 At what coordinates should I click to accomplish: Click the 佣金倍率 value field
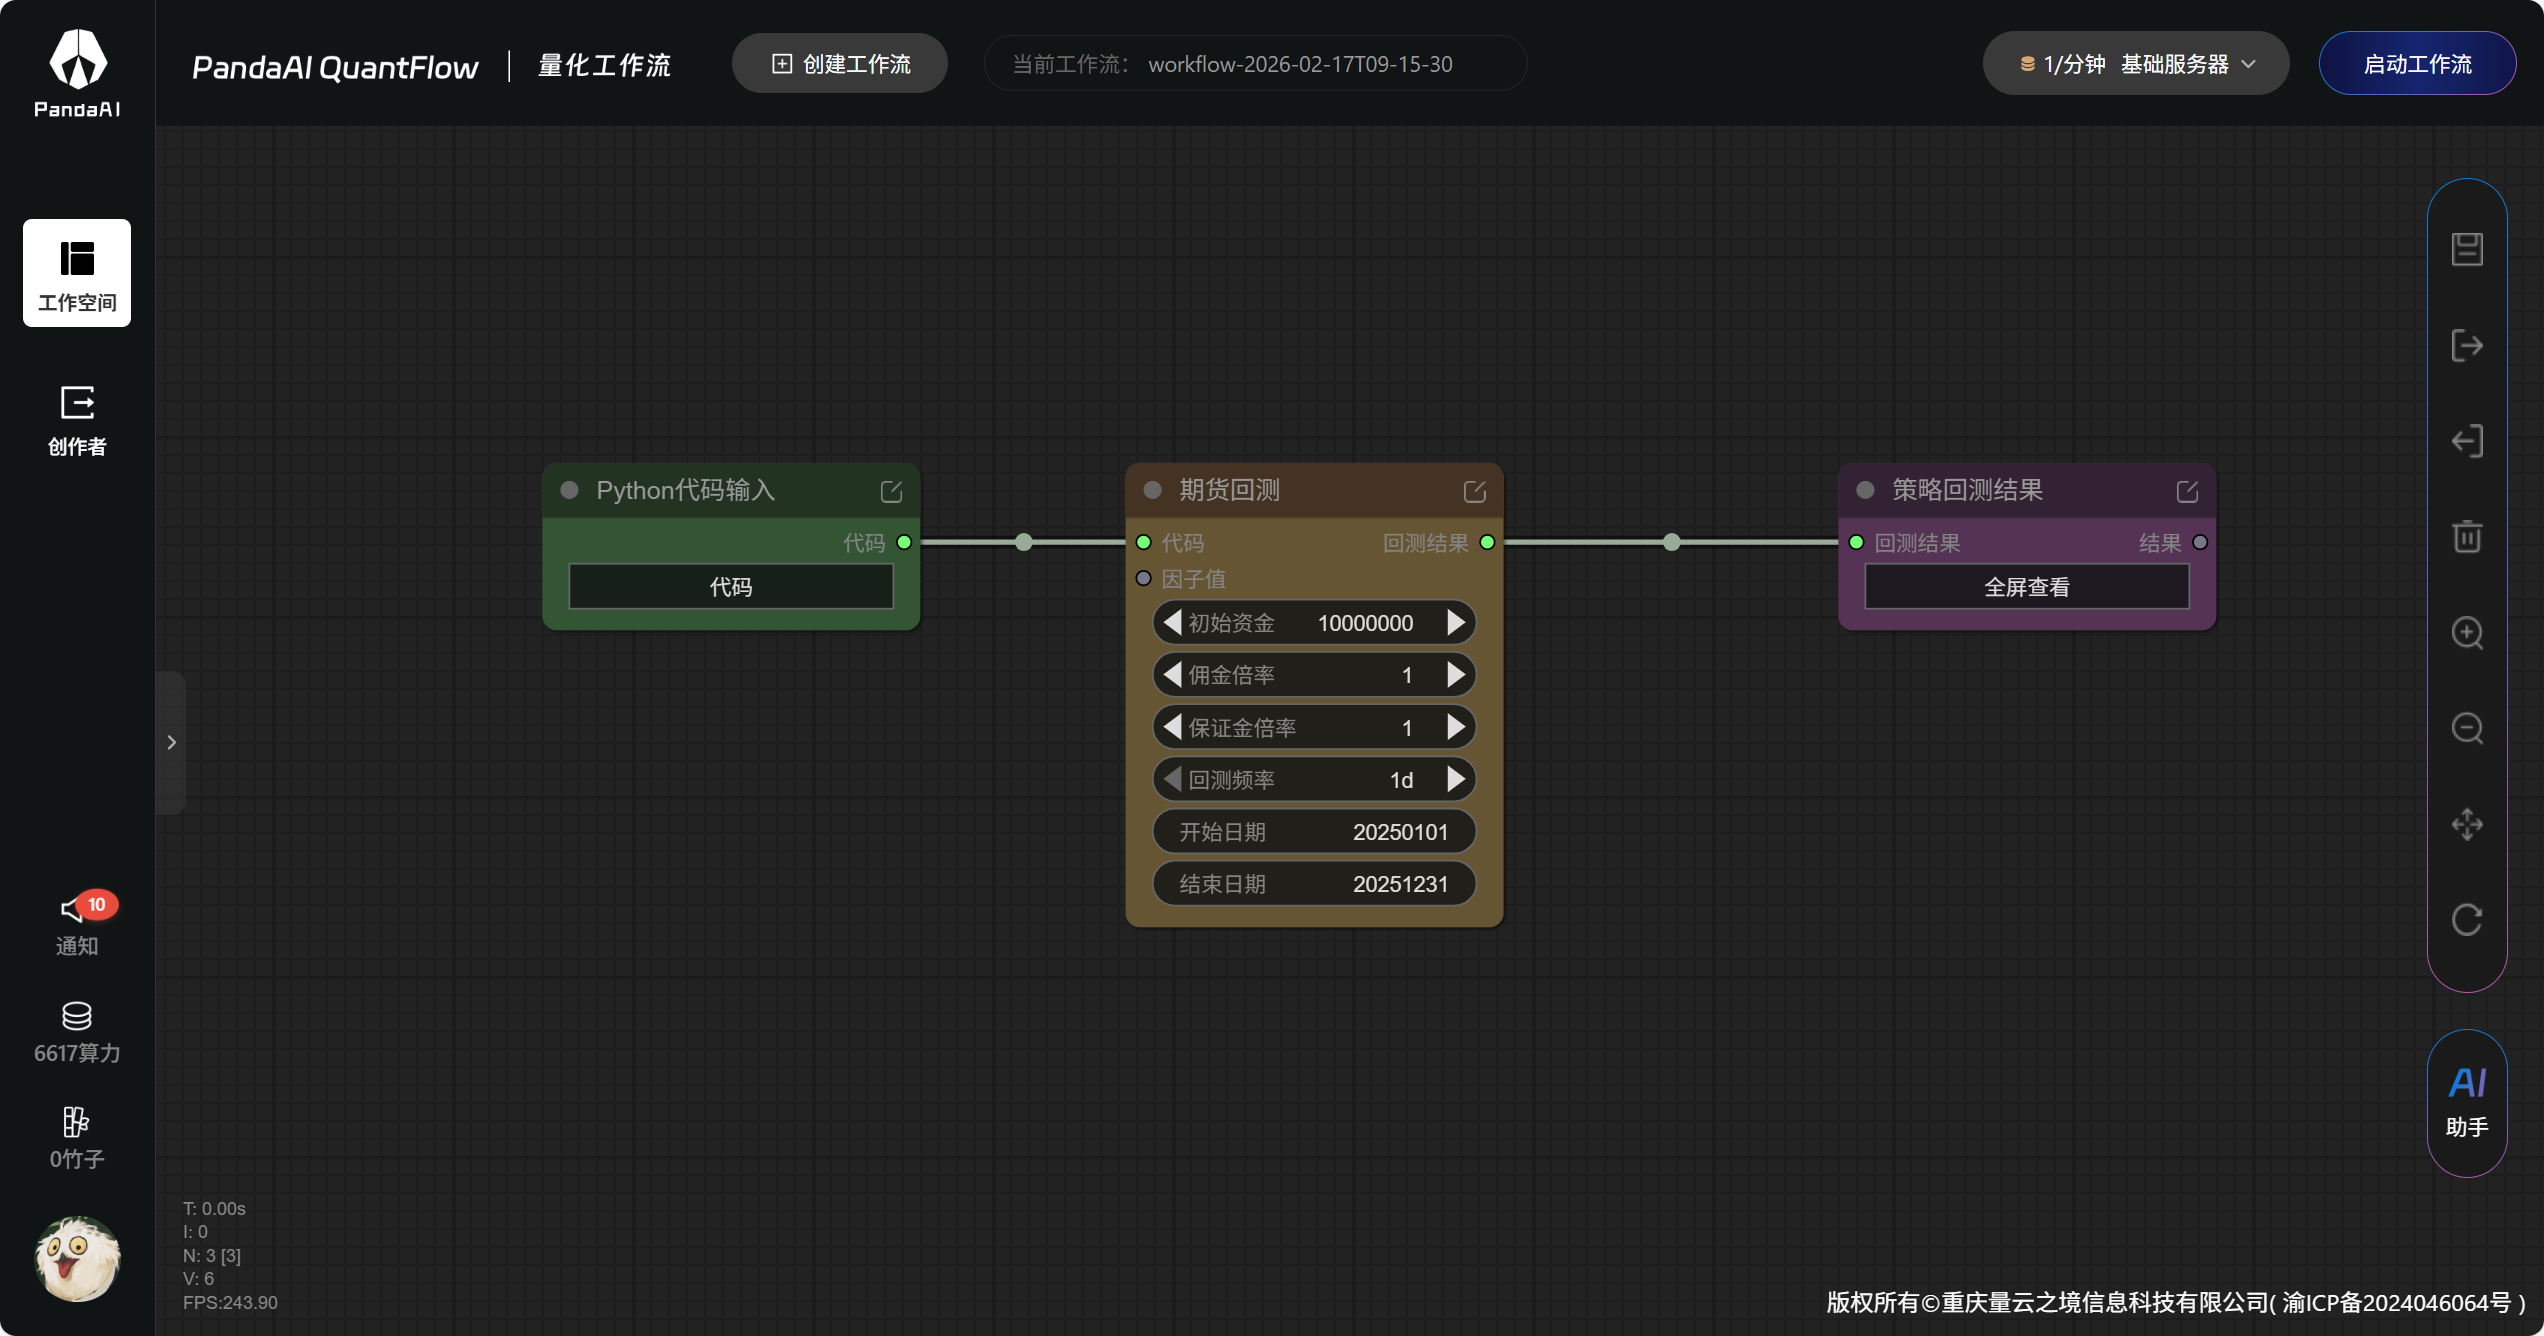tap(1406, 675)
